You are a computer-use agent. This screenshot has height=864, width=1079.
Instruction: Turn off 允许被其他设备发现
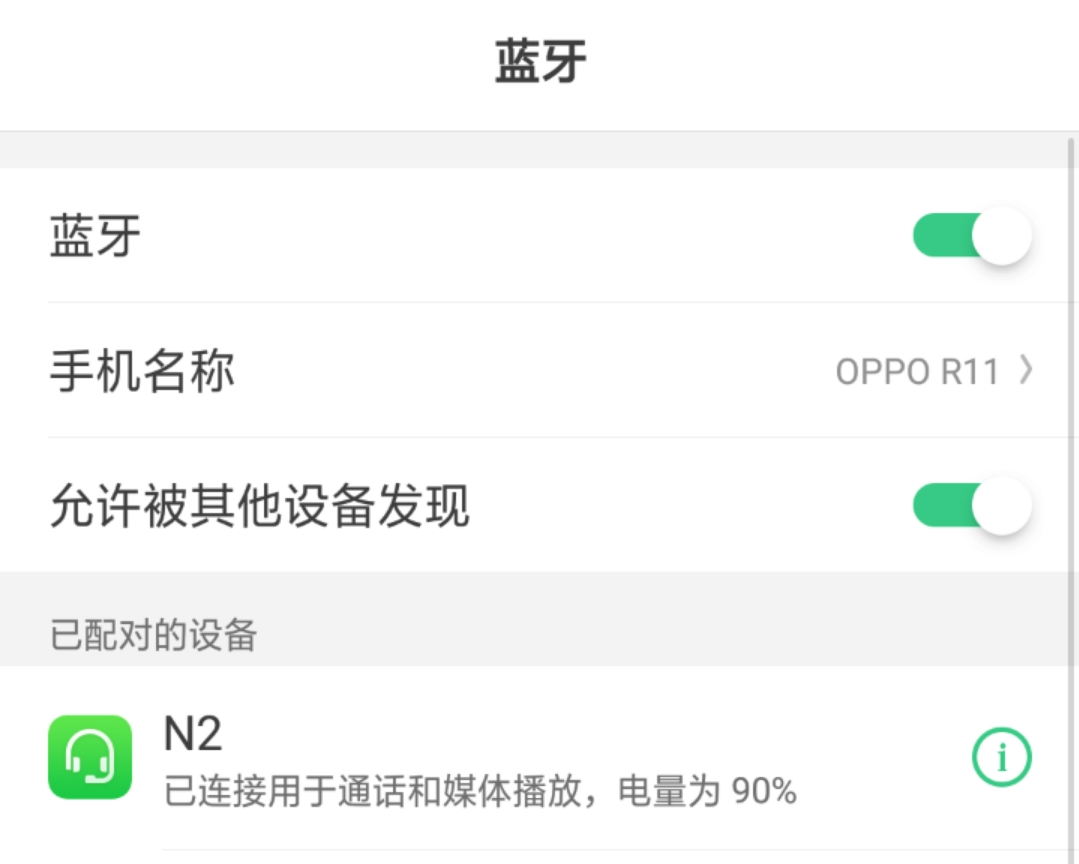pos(968,506)
